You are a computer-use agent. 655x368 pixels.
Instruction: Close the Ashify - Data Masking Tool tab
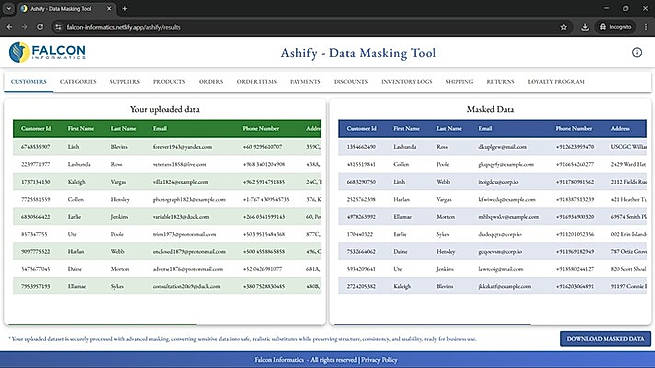coord(109,8)
